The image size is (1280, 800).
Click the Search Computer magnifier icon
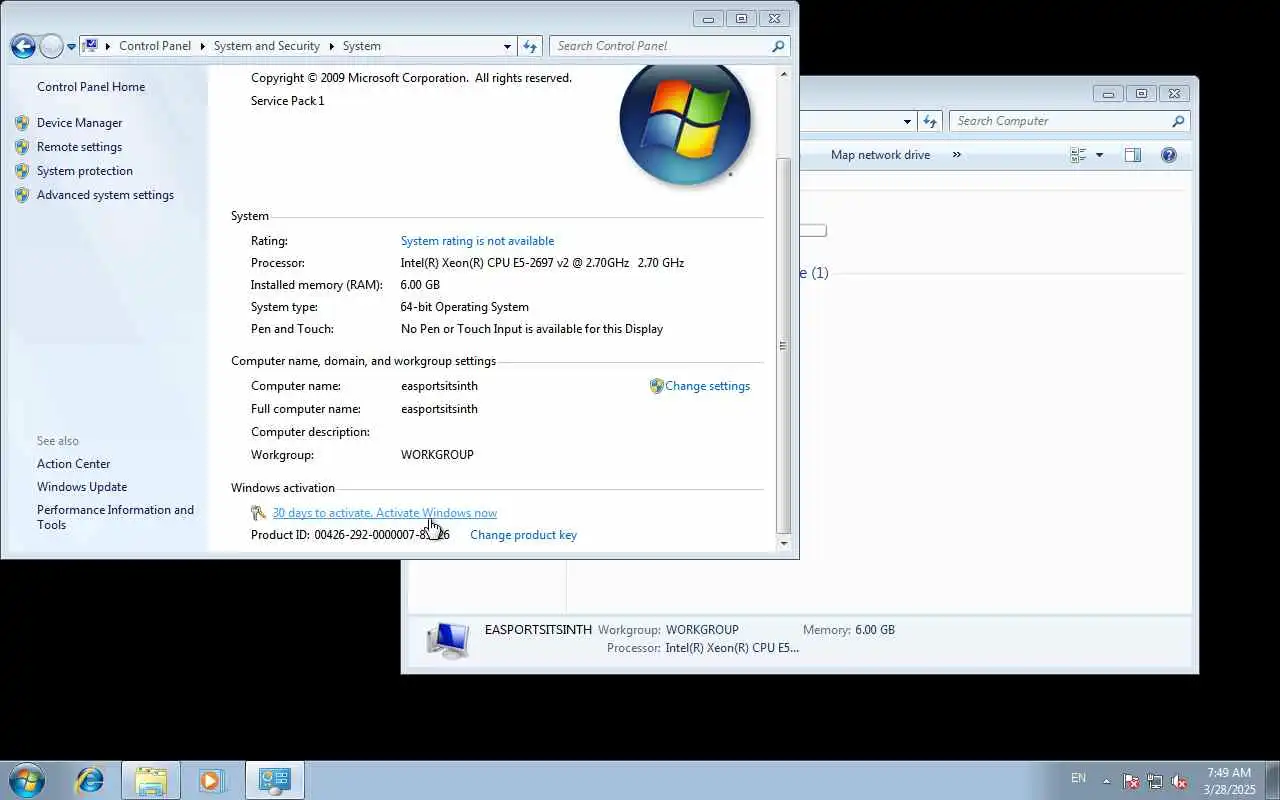point(1178,121)
